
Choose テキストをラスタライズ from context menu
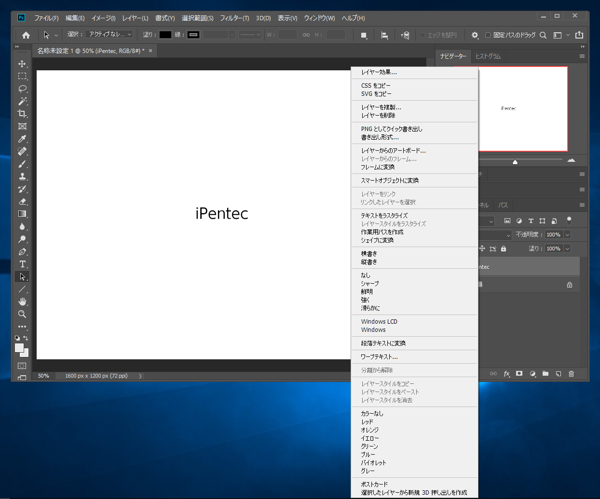coord(414,215)
